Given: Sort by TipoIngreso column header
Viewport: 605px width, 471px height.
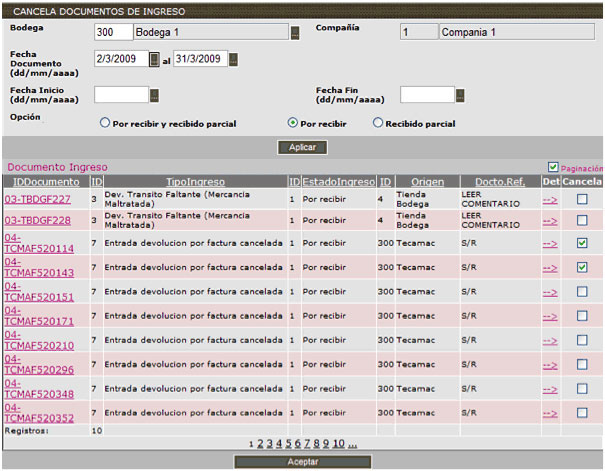Looking at the screenshot, I should pos(195,182).
